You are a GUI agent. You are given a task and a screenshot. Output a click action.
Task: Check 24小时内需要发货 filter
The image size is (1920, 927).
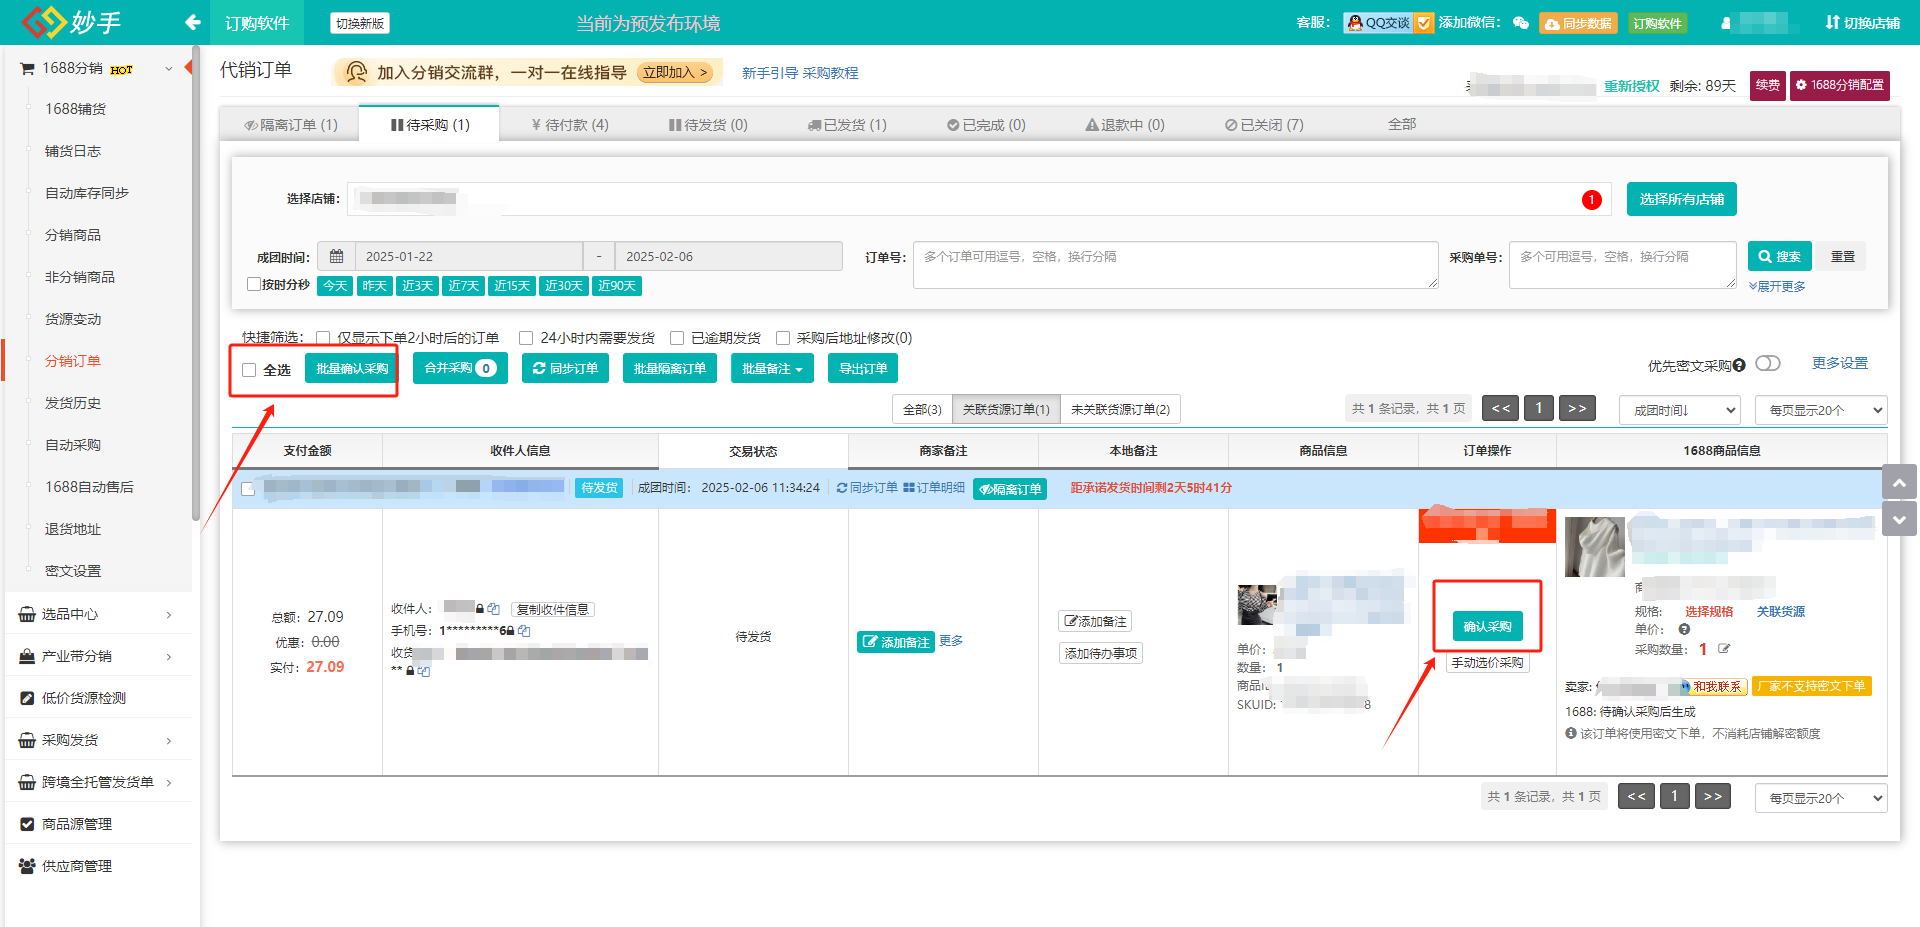pyautogui.click(x=526, y=338)
